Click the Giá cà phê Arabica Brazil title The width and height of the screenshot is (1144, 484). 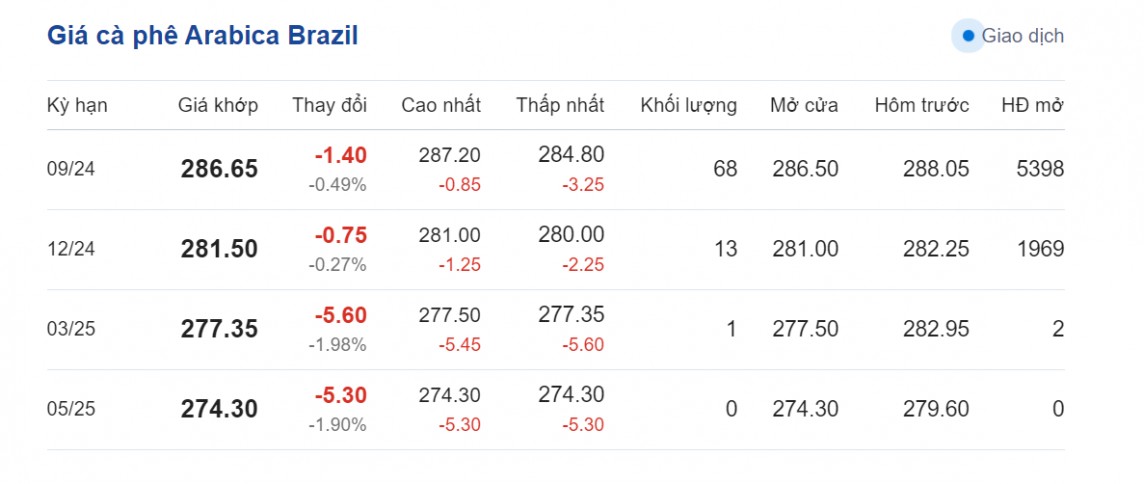pyautogui.click(x=203, y=36)
